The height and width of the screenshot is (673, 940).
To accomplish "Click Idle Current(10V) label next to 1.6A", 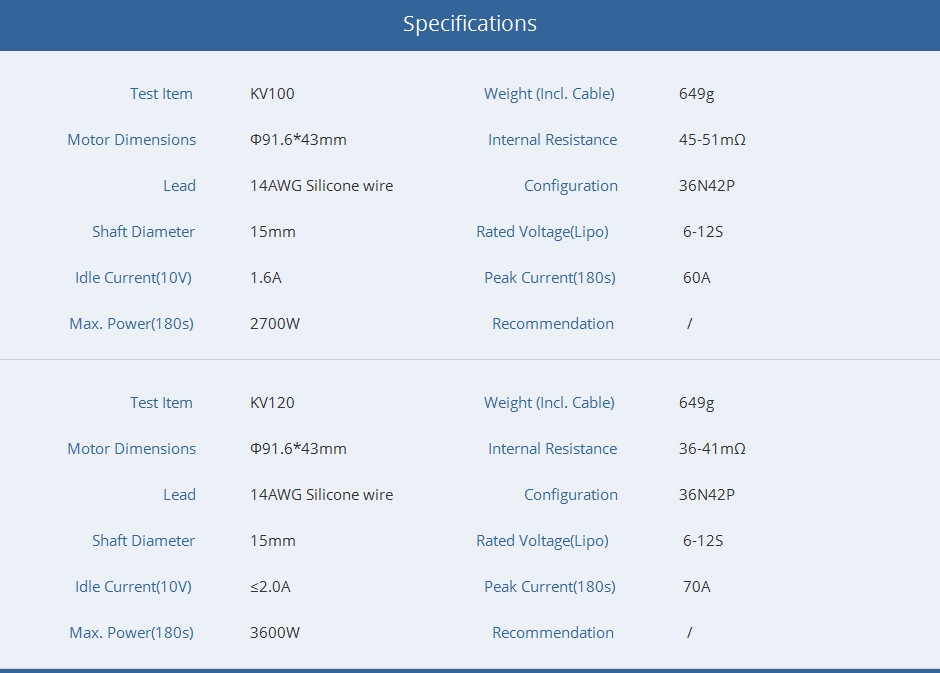I will tap(133, 278).
